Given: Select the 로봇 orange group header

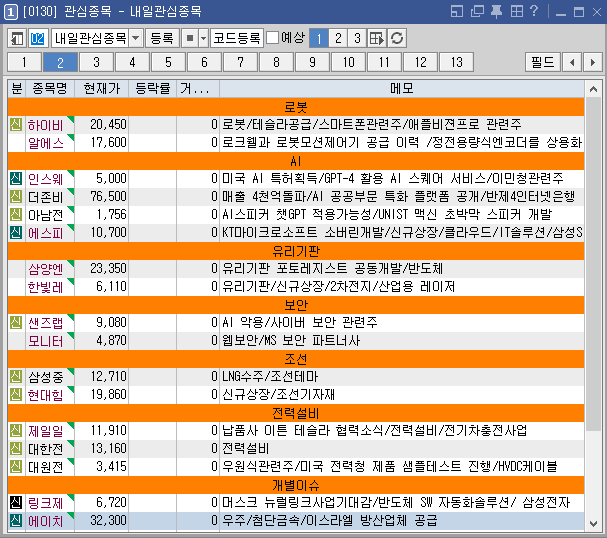Looking at the screenshot, I should [296, 107].
